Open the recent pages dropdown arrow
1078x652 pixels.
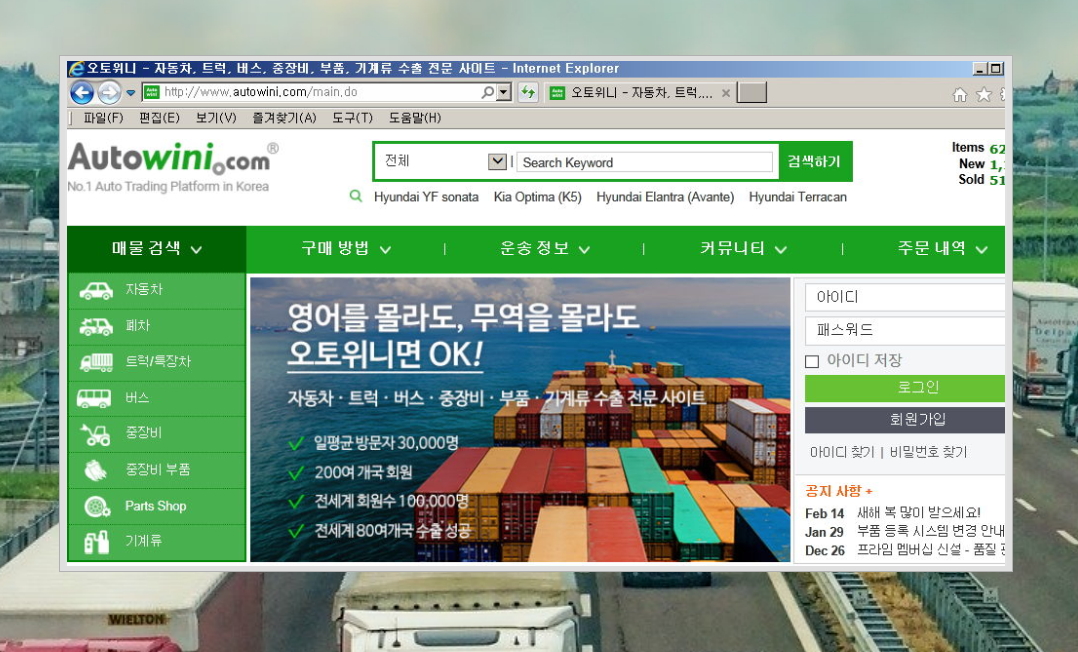(131, 93)
